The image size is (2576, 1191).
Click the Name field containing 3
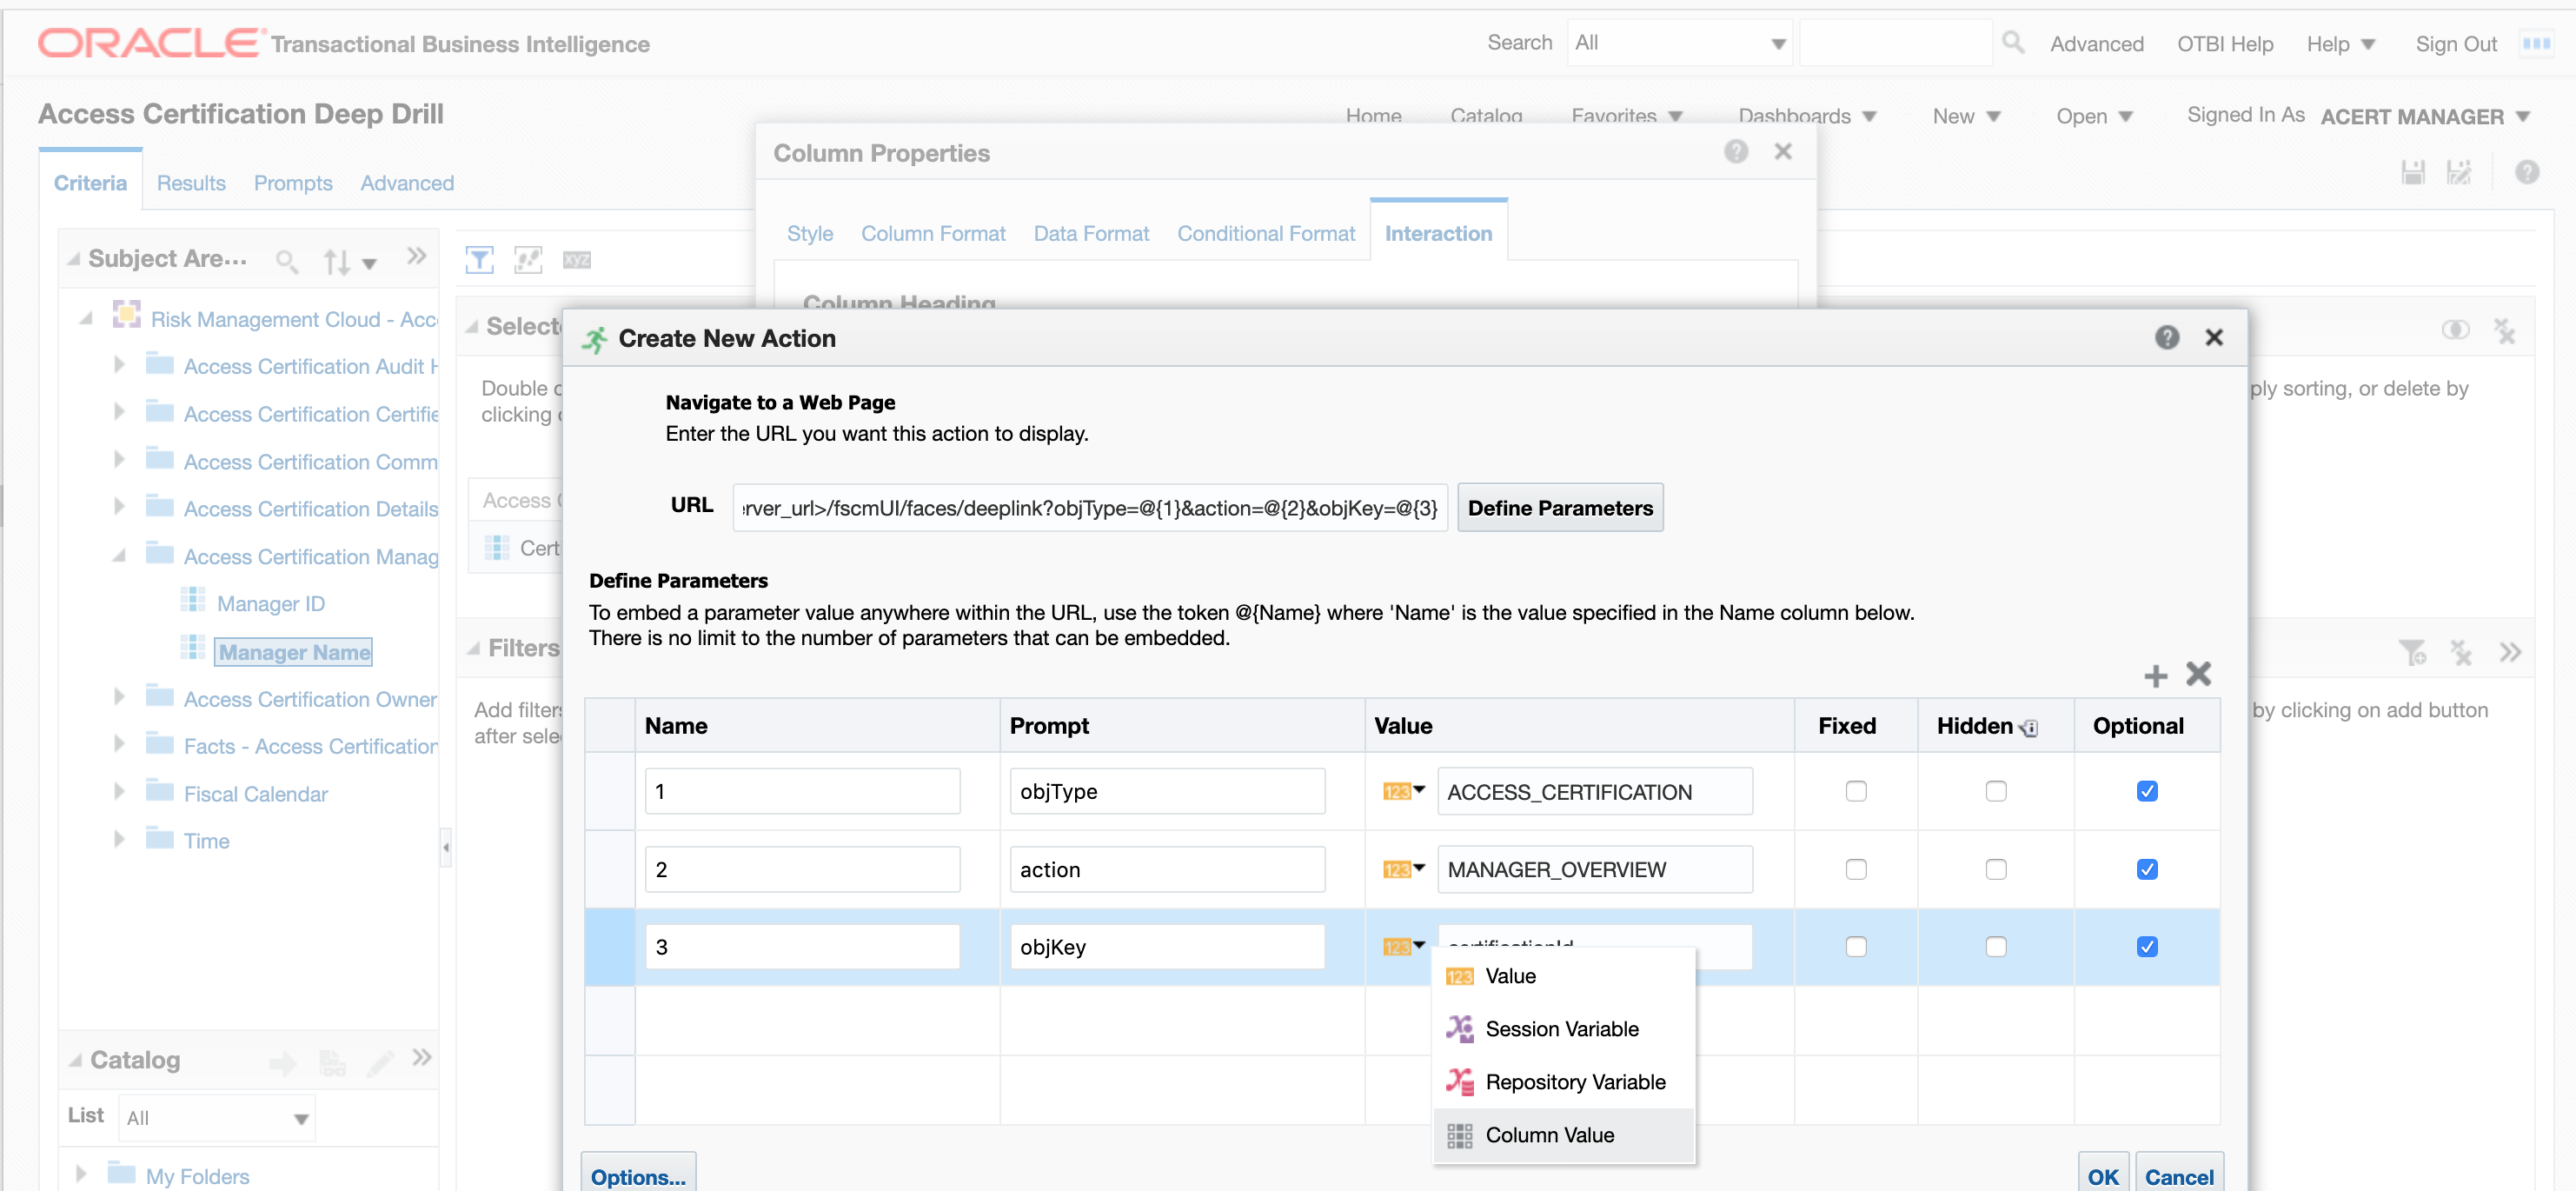coord(802,946)
